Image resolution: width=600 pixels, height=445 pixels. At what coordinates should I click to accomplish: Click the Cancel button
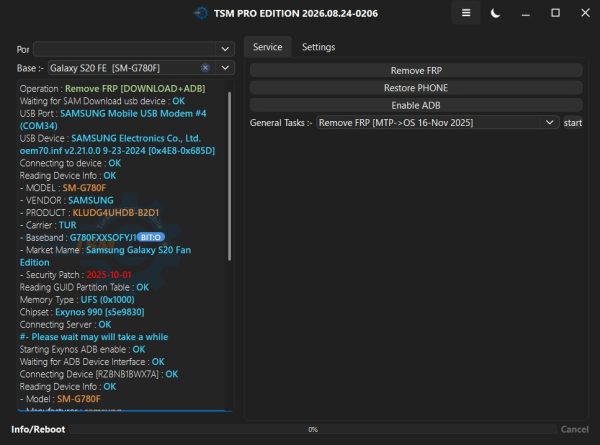[574, 429]
